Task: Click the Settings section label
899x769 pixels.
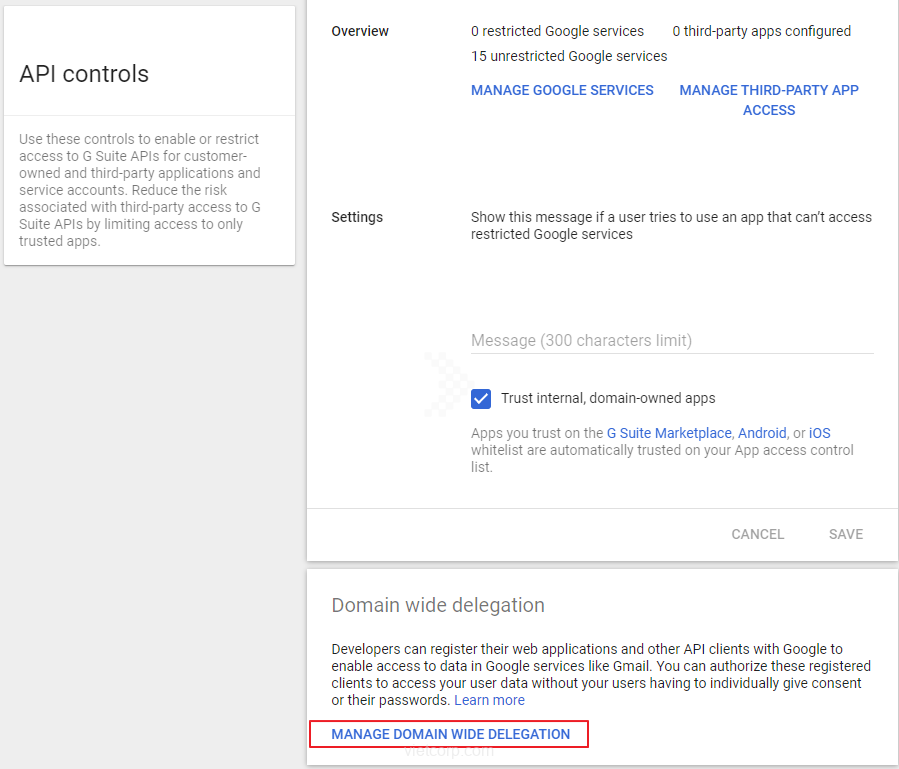Action: coord(357,217)
